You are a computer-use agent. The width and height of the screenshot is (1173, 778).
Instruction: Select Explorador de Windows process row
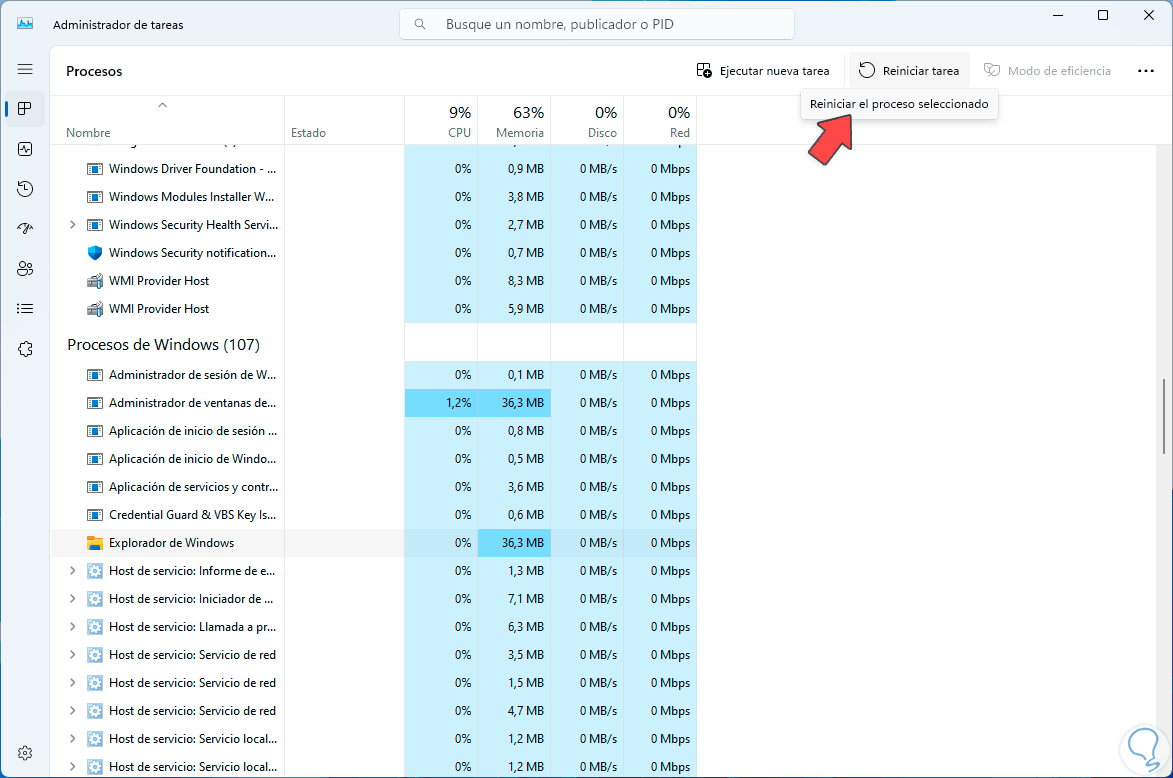(x=373, y=543)
